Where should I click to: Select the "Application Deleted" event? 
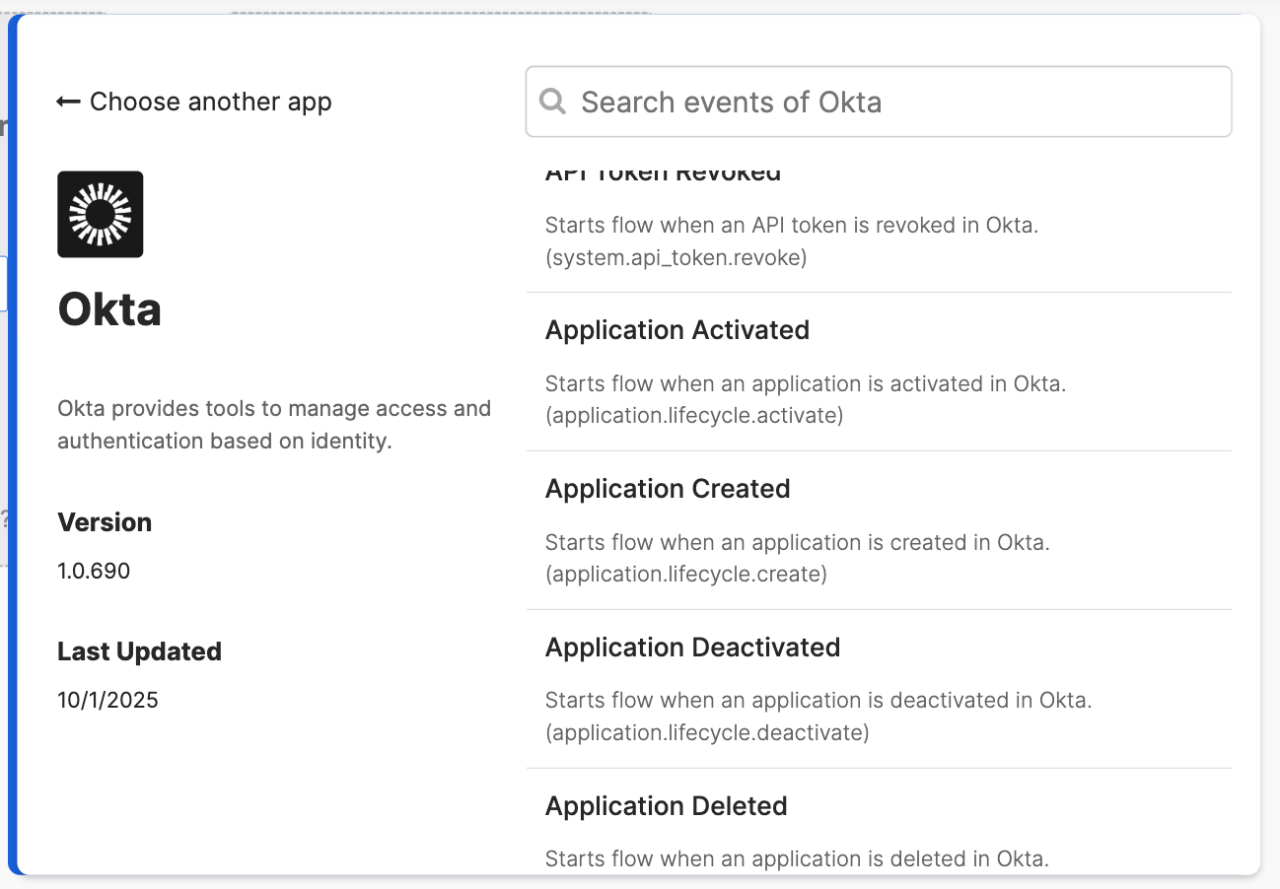(666, 806)
